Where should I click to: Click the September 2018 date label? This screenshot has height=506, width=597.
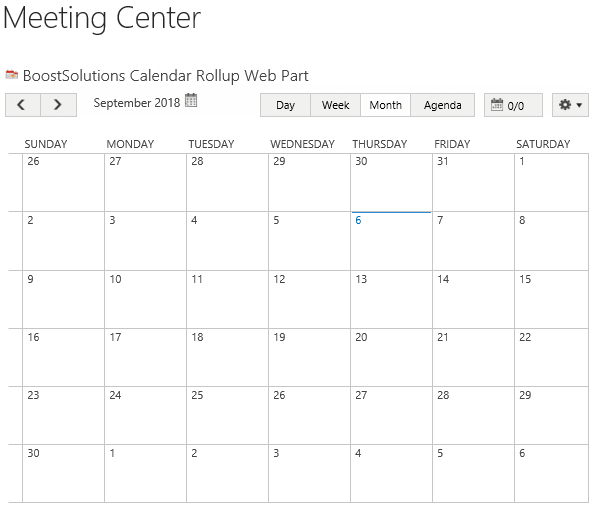(x=137, y=103)
